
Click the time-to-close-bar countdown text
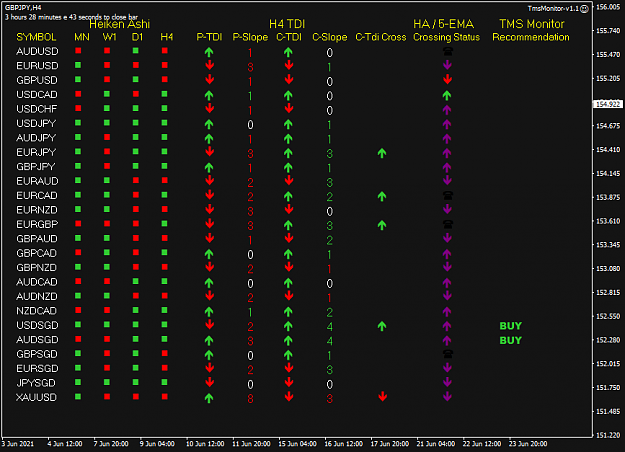71,17
